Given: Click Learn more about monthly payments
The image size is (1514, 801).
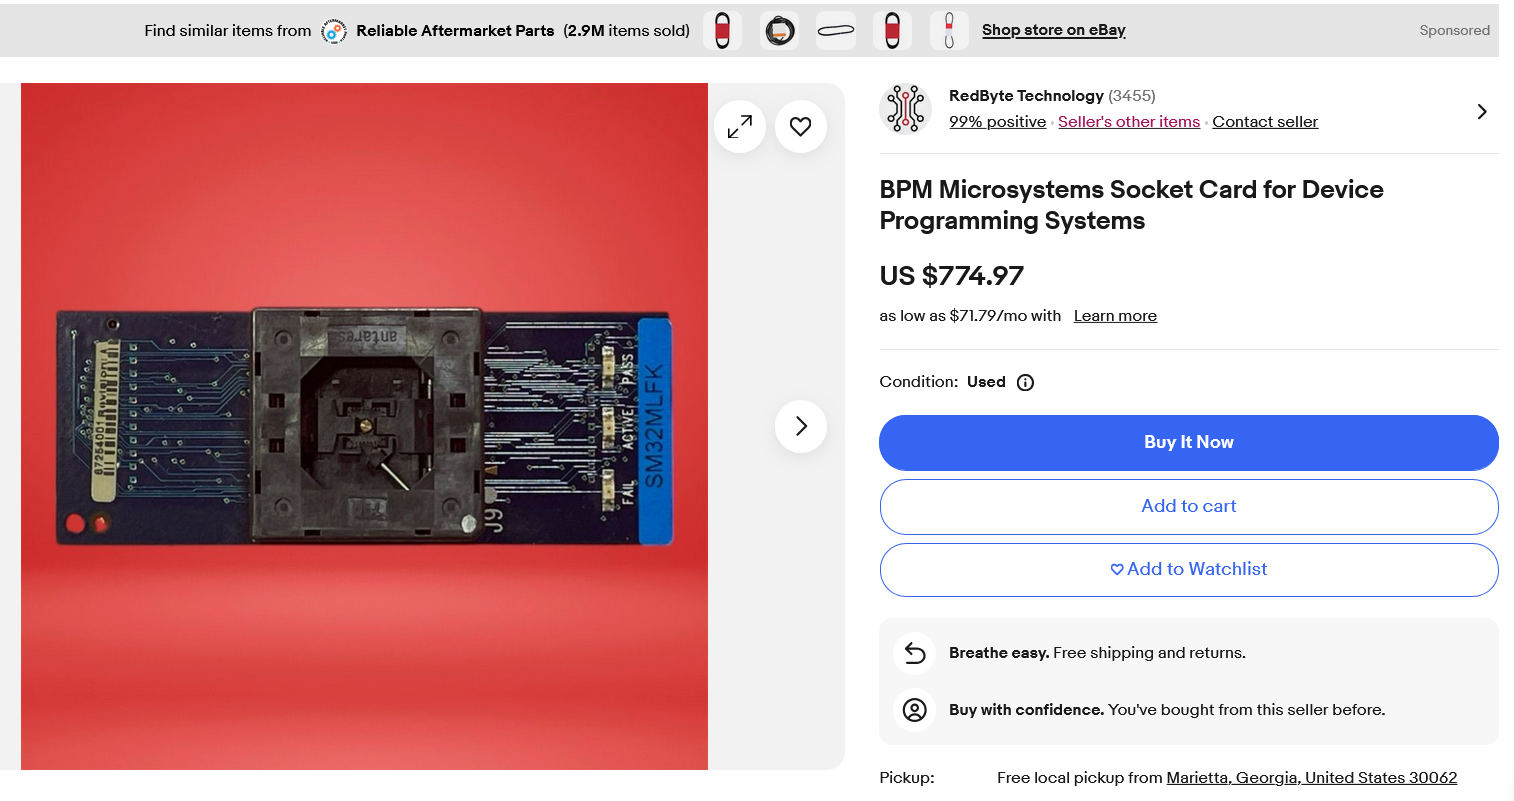Looking at the screenshot, I should (1115, 316).
